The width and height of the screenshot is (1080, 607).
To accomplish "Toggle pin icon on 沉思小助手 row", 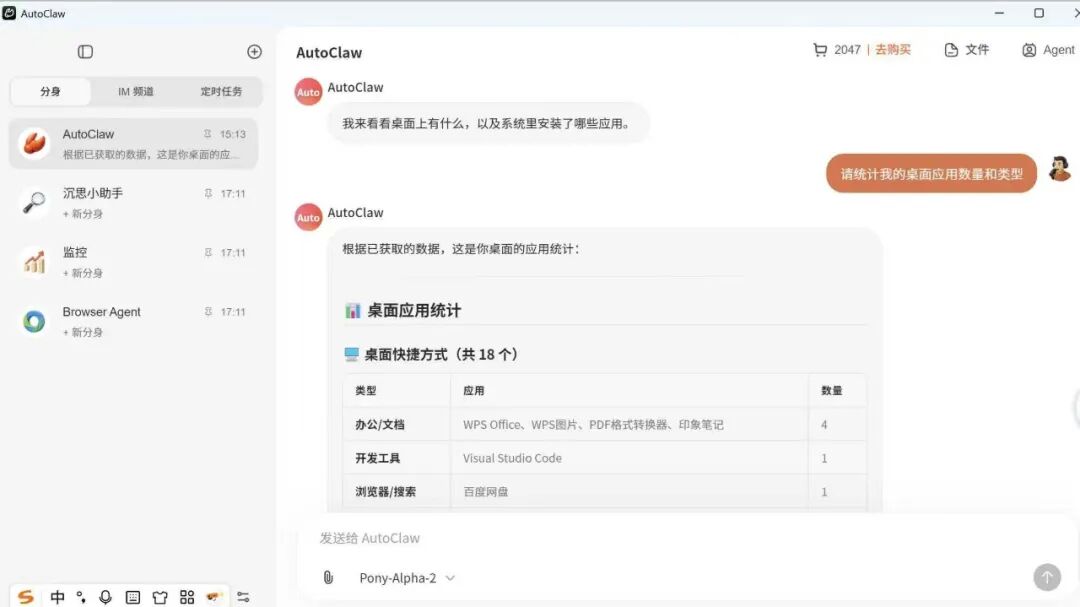I will 208,194.
